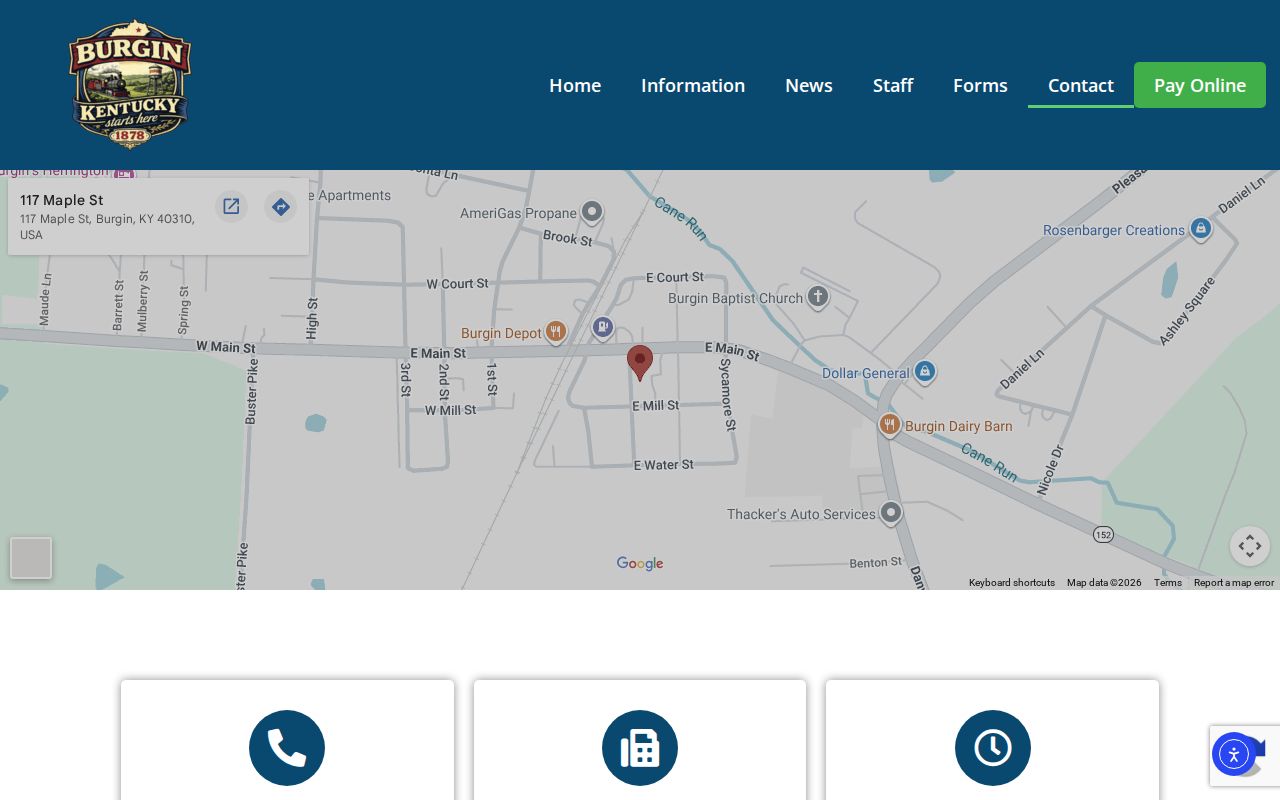Select the Dollar General shopping marker
This screenshot has height=800, width=1280.
(x=925, y=372)
